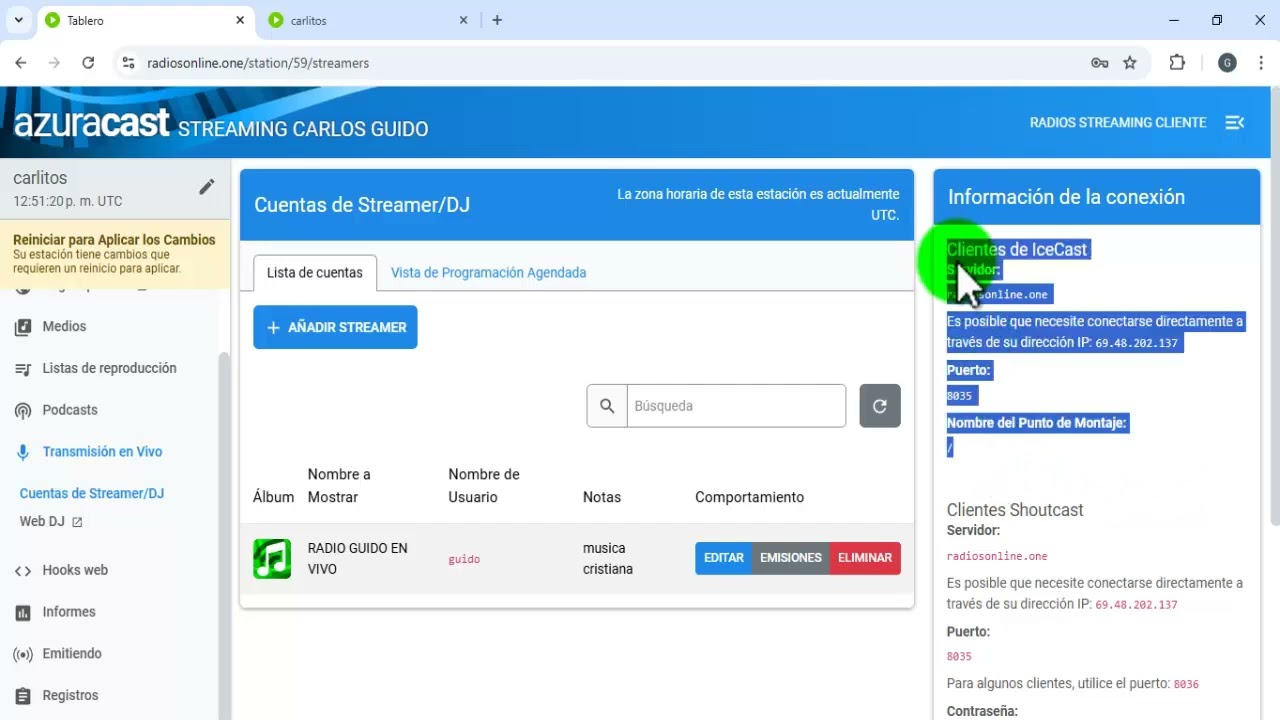The image size is (1280, 720).
Task: Click the external link icon next to Web DJ
Action: tap(77, 522)
